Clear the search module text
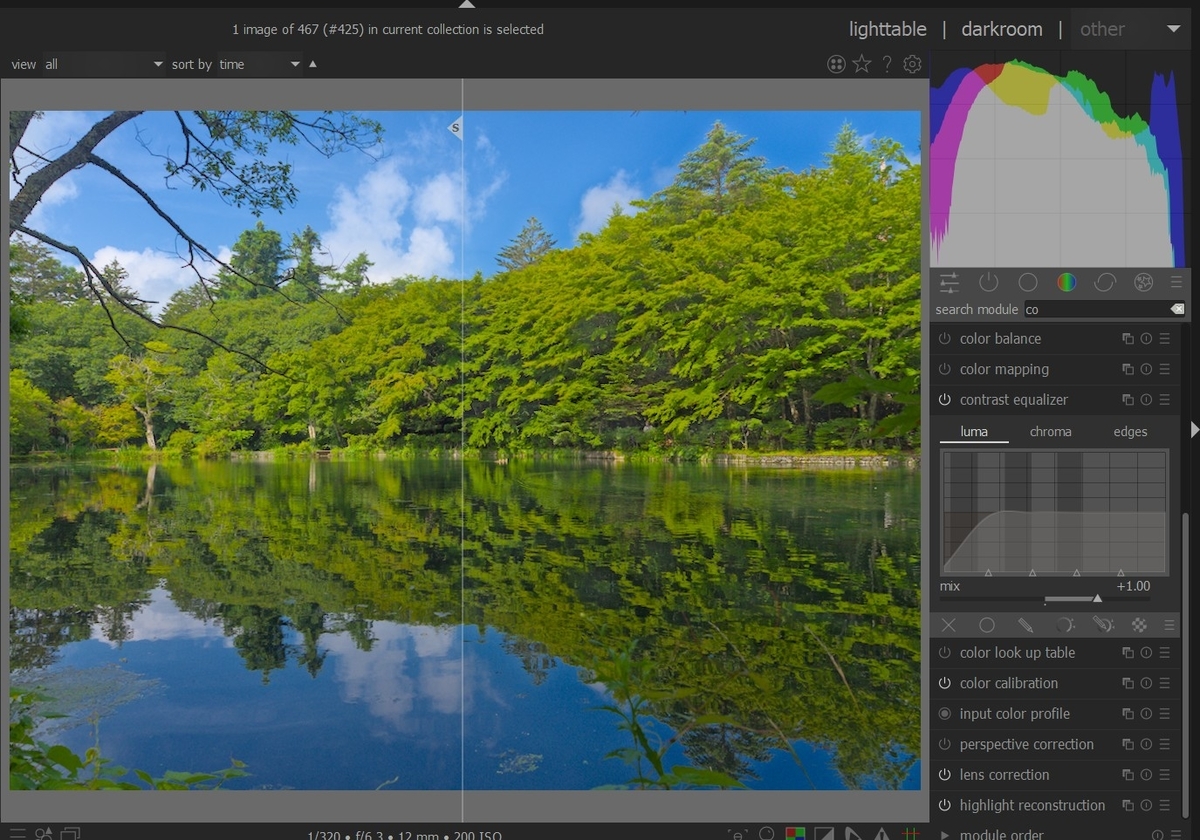The width and height of the screenshot is (1200, 840). (x=1177, y=309)
